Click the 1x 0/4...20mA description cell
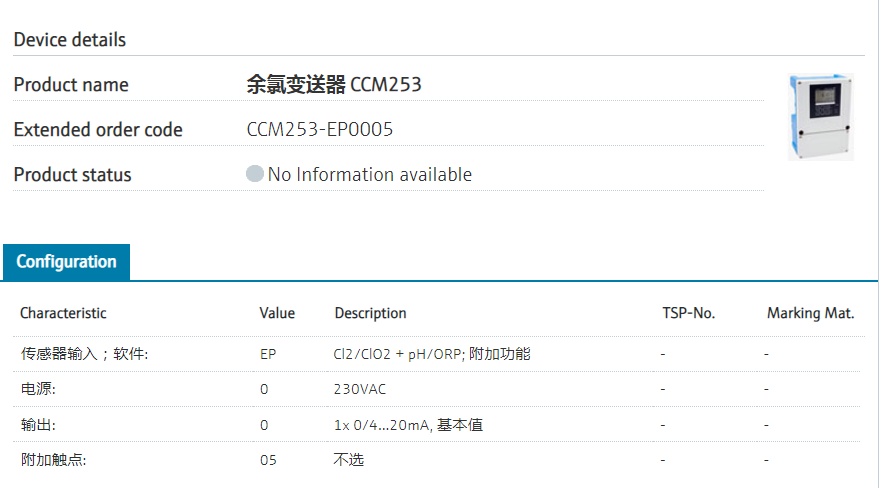 tap(408, 425)
